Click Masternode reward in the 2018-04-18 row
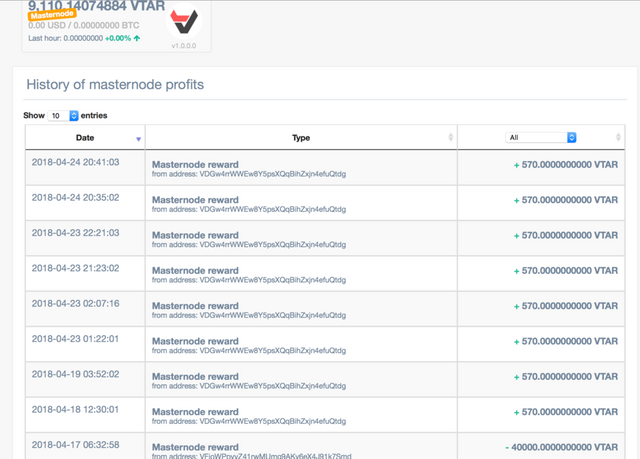Screen dimensions: 640x459 tap(195, 412)
